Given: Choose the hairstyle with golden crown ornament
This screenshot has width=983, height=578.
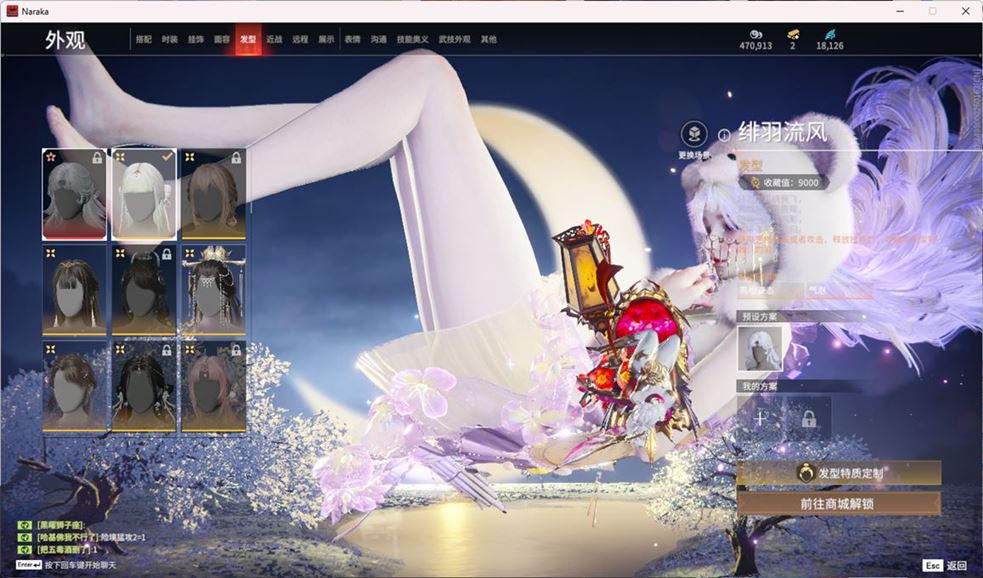Looking at the screenshot, I should pos(213,290).
